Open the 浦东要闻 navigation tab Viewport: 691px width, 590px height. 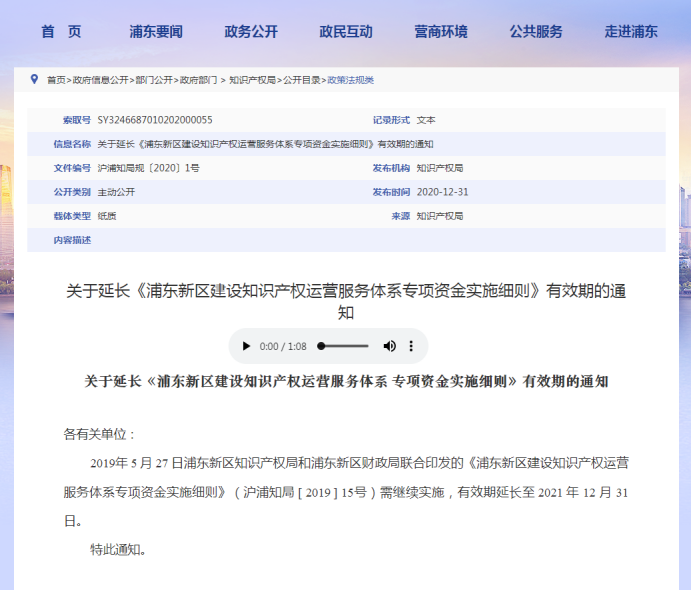click(x=156, y=31)
